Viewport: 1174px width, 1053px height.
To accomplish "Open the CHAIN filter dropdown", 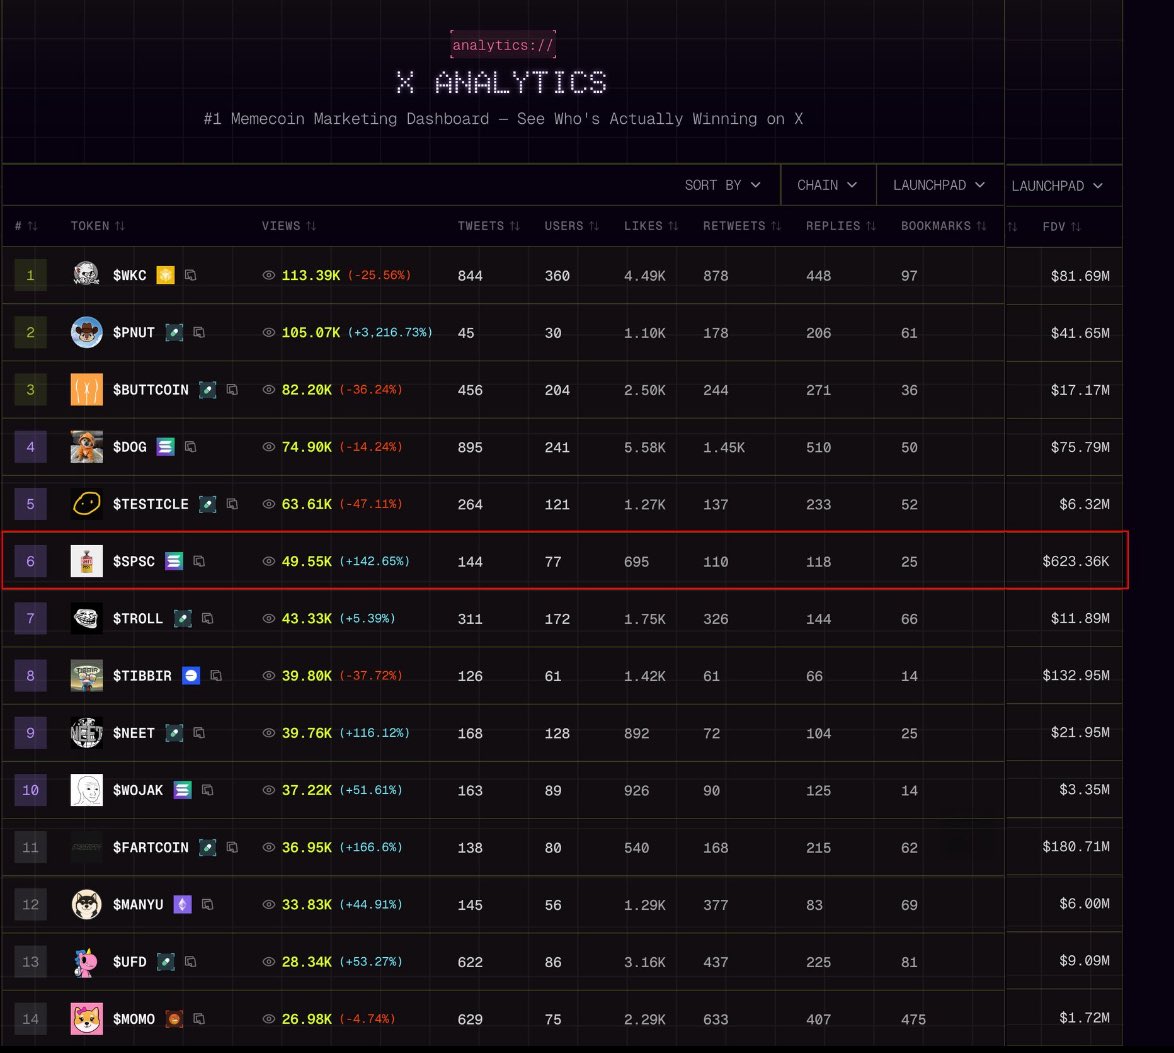I will click(827, 185).
